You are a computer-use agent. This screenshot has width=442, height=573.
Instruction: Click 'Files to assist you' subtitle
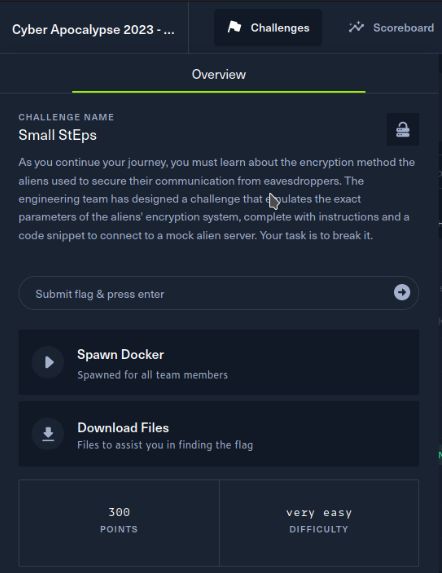point(165,445)
